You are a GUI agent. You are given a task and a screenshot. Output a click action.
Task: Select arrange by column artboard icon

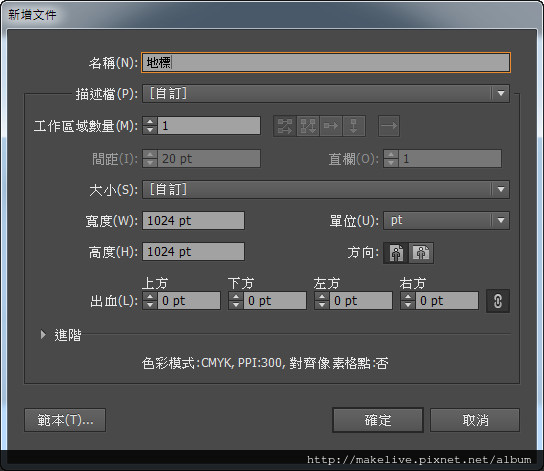coord(354,126)
